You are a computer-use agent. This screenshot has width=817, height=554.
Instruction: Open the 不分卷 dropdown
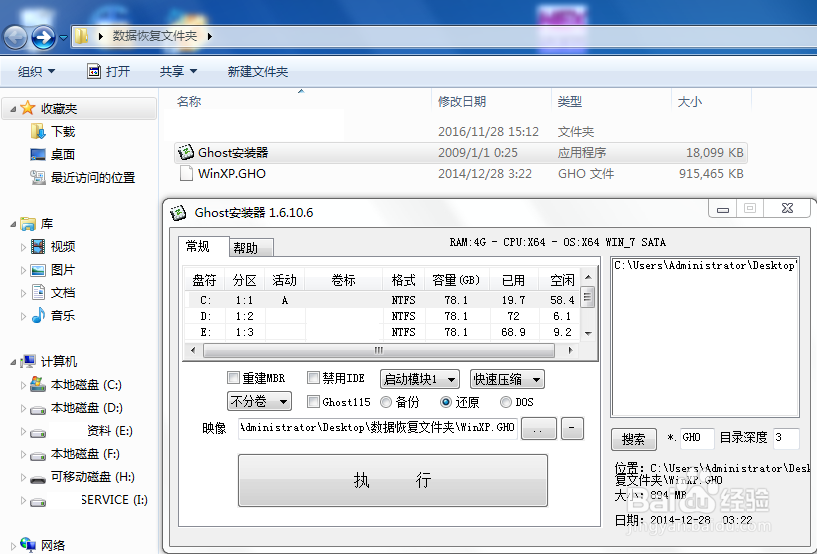259,401
